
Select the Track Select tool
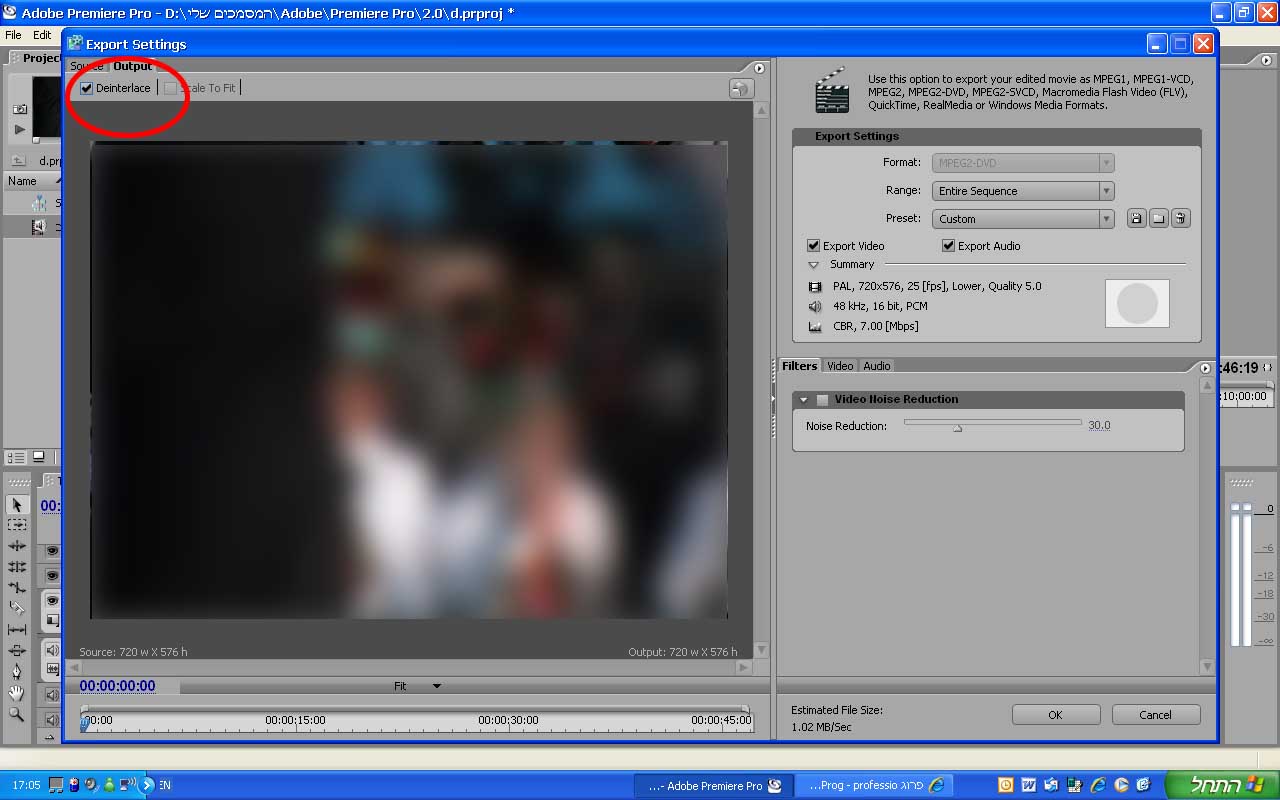17,525
